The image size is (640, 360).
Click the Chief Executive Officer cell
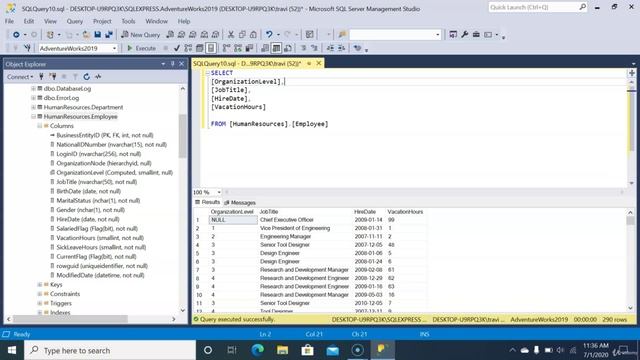287,220
